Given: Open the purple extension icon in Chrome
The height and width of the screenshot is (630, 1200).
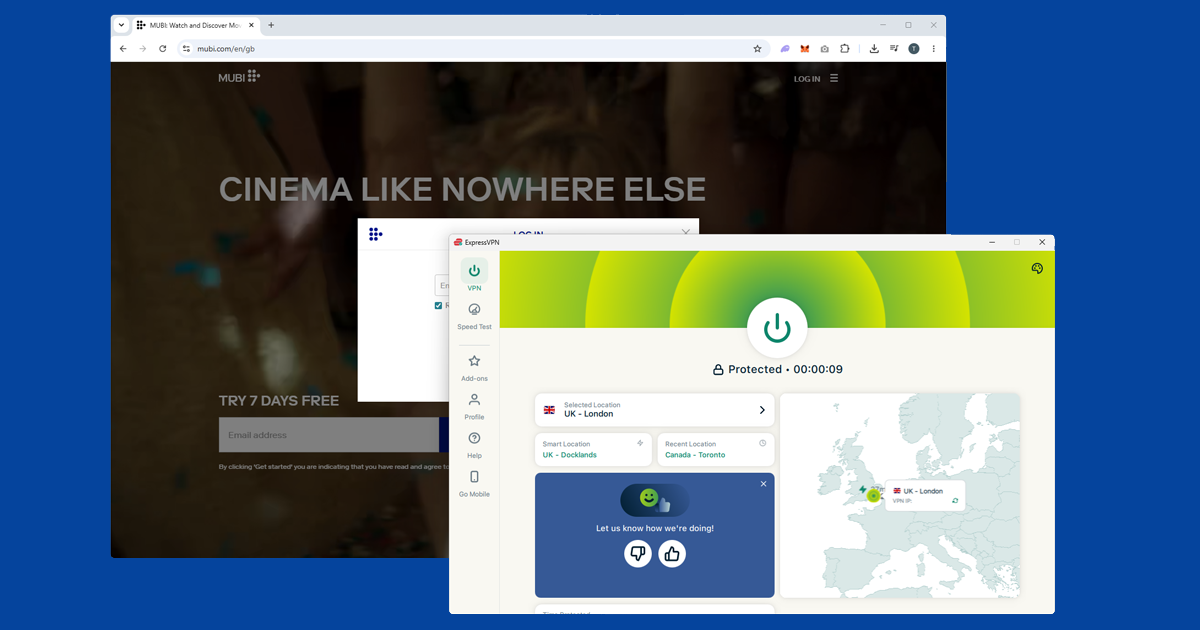Looking at the screenshot, I should [785, 48].
